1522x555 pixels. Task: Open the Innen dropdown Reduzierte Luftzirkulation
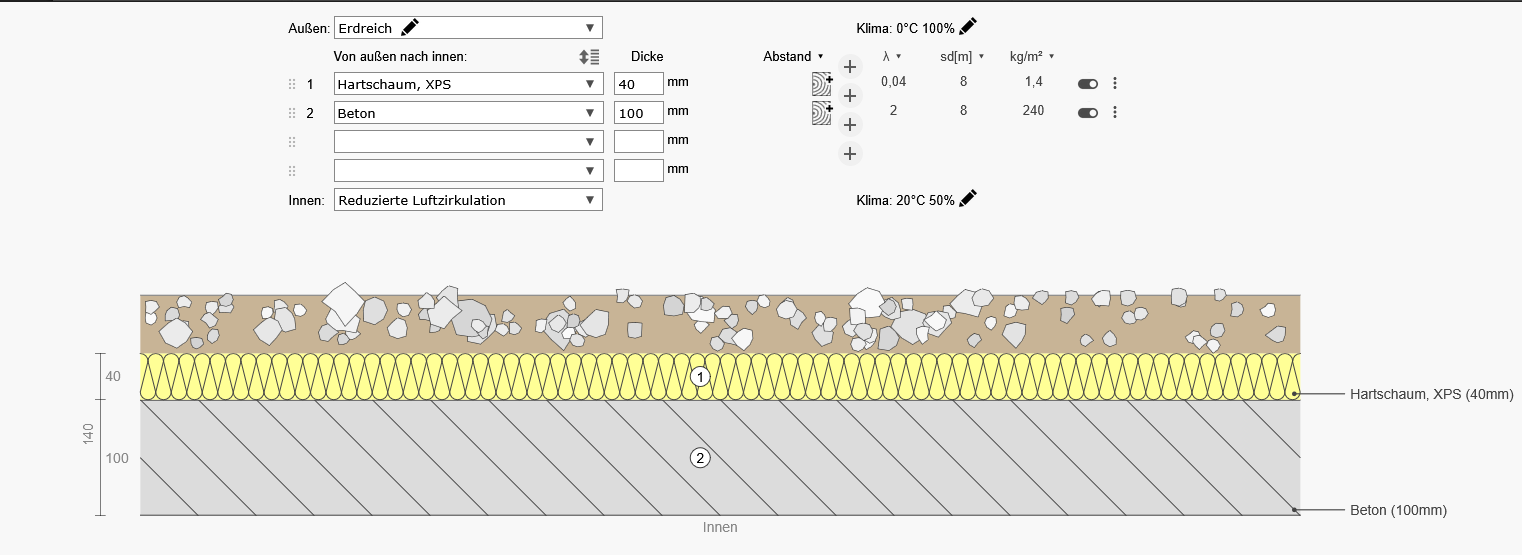click(468, 199)
